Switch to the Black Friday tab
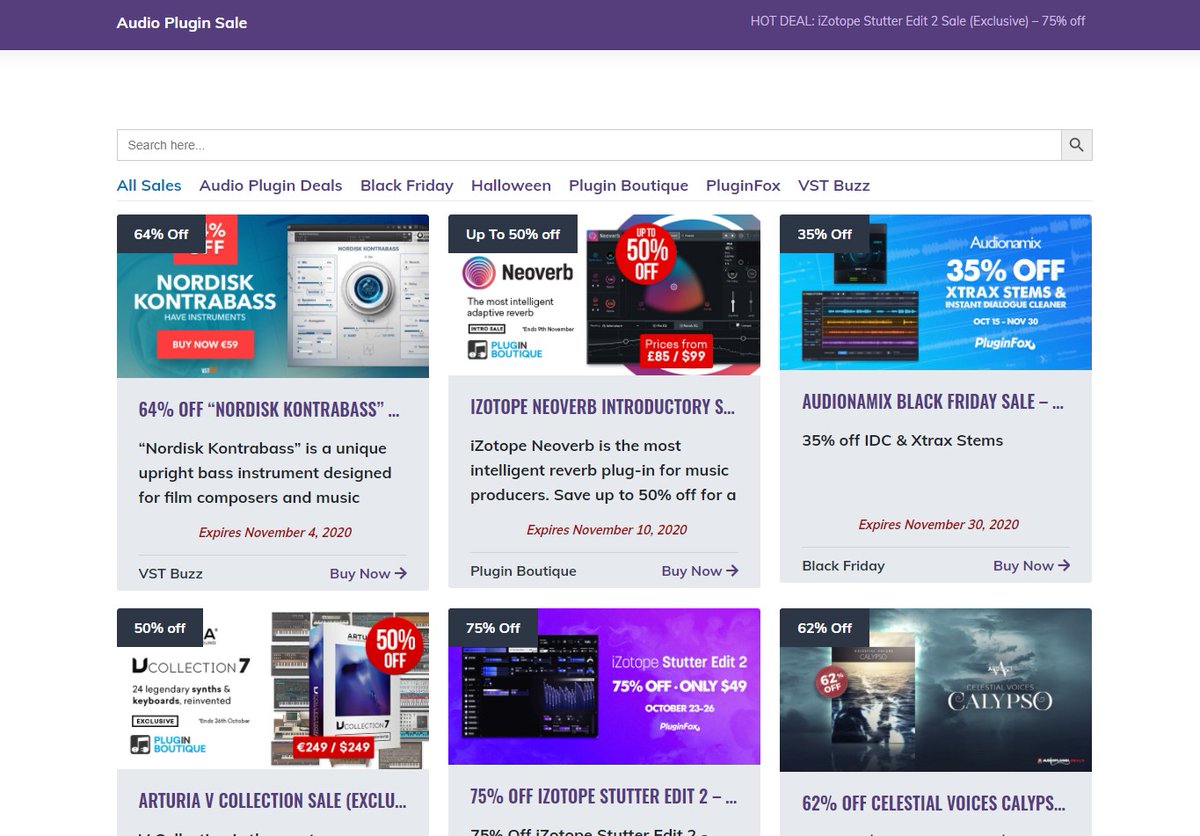 coord(406,185)
